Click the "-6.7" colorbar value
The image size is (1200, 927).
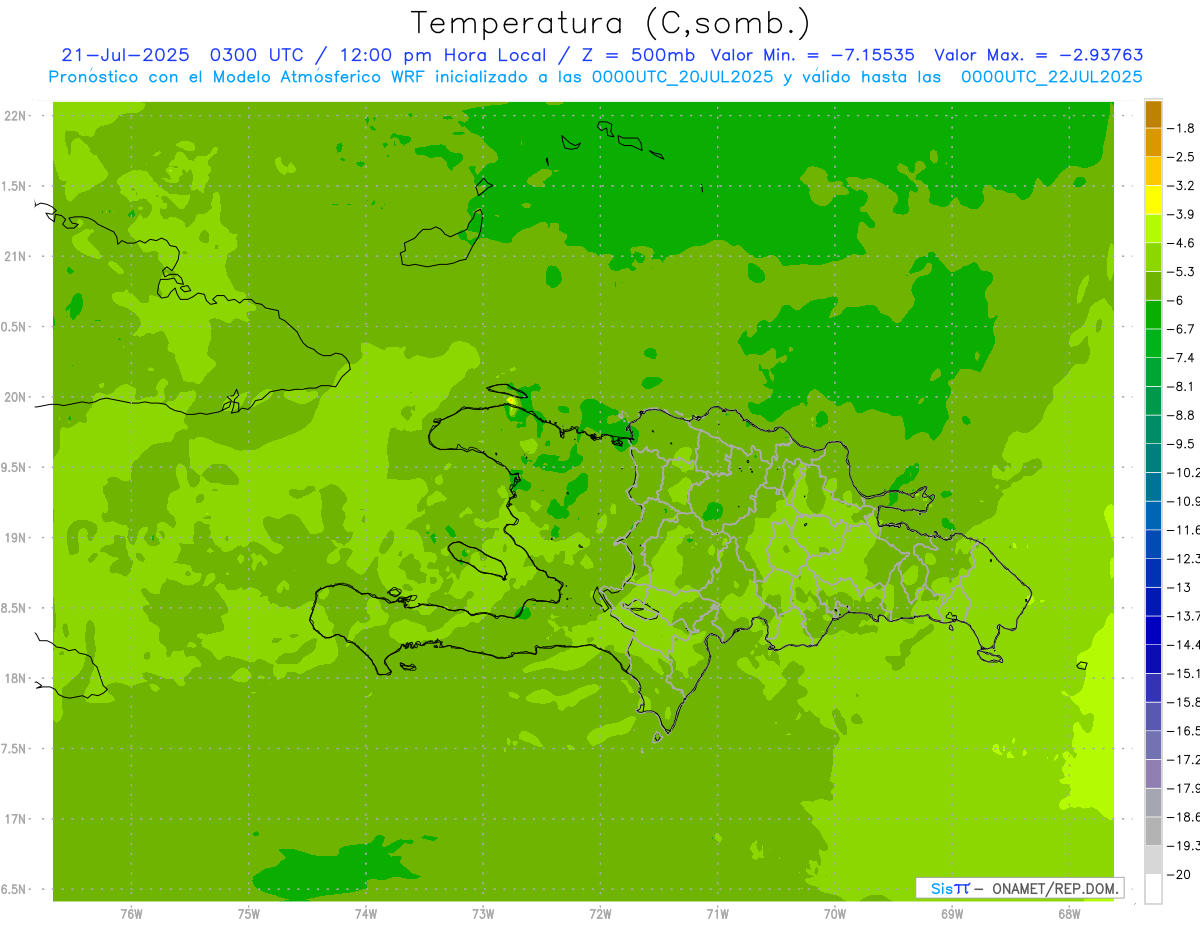tap(1182, 329)
